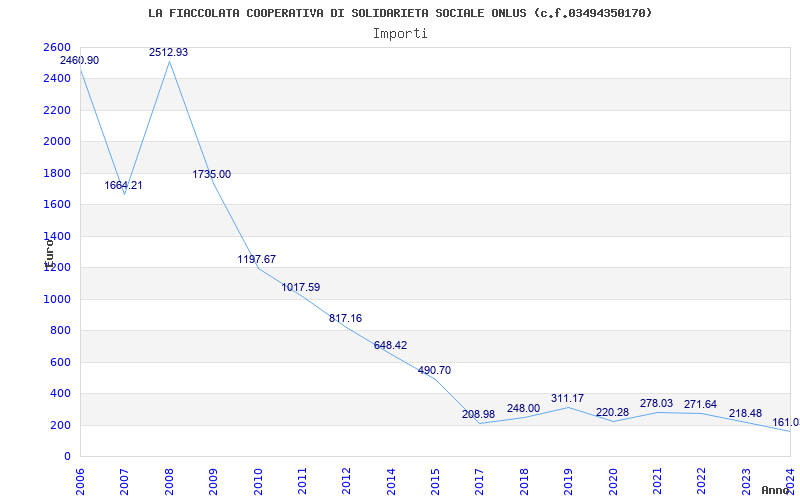Click the y-axis value 1800

click(x=57, y=173)
